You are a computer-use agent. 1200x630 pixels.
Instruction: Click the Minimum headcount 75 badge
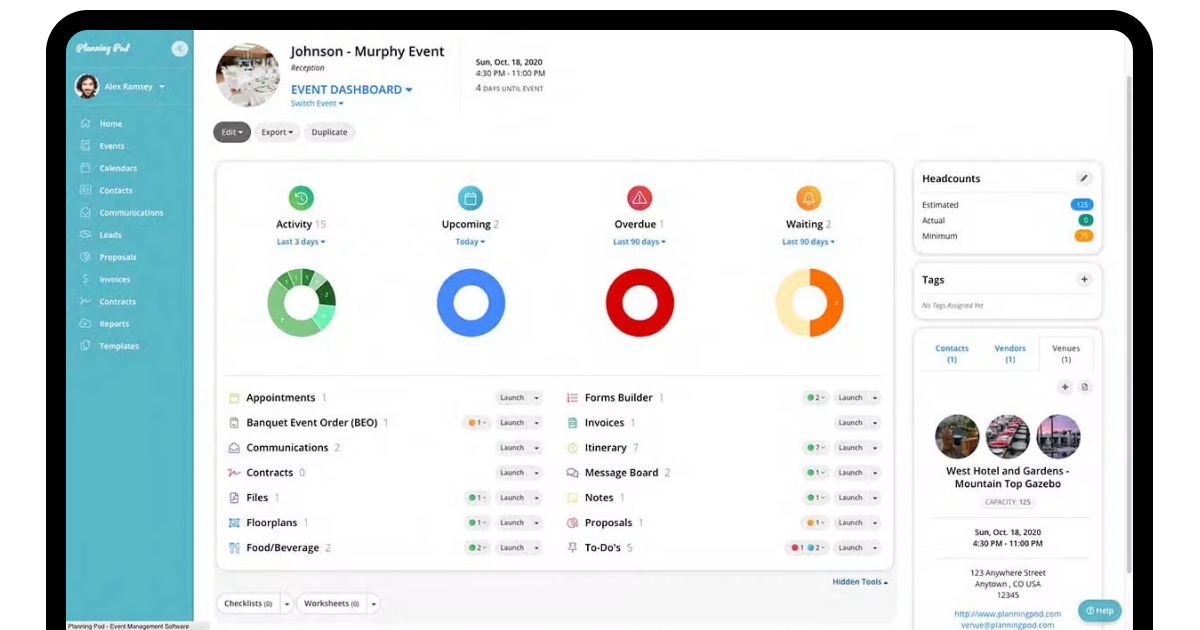tap(1084, 236)
